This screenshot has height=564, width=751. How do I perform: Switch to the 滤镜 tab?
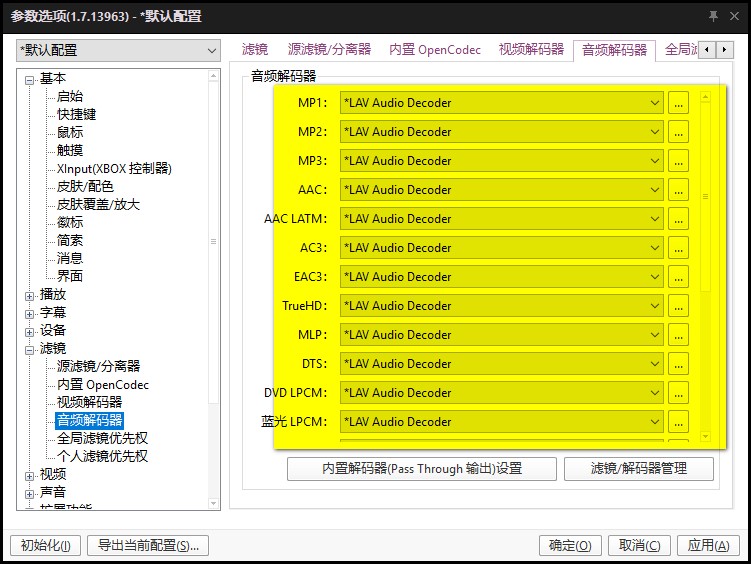[x=255, y=49]
